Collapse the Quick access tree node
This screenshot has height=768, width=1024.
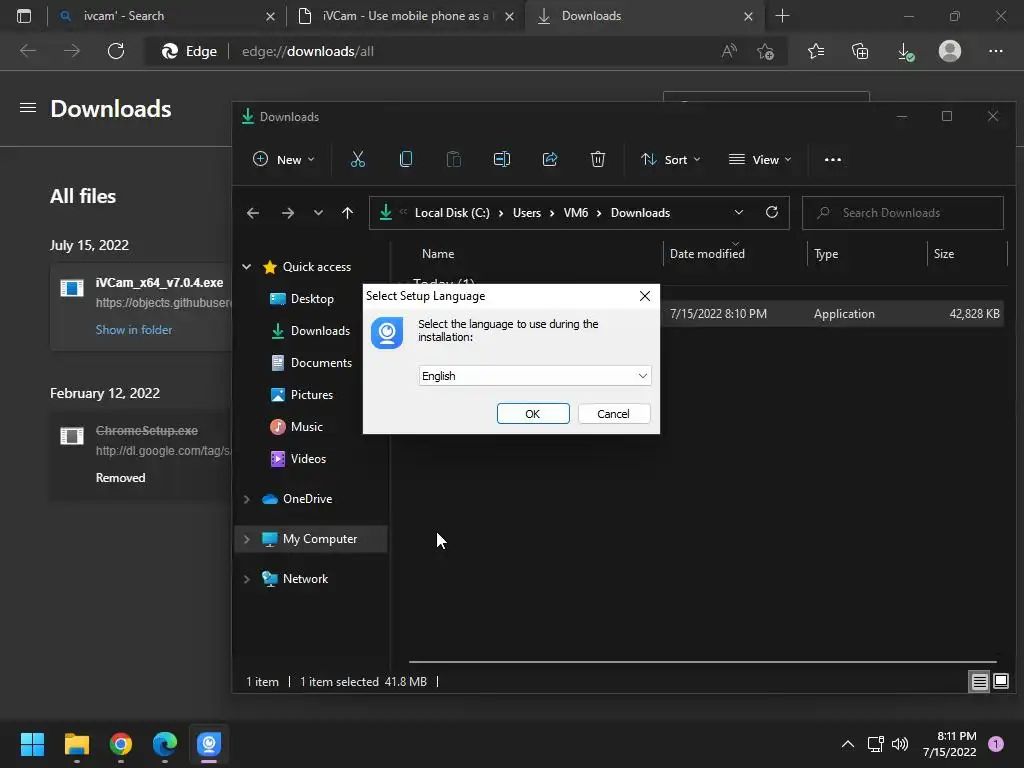pyautogui.click(x=247, y=266)
